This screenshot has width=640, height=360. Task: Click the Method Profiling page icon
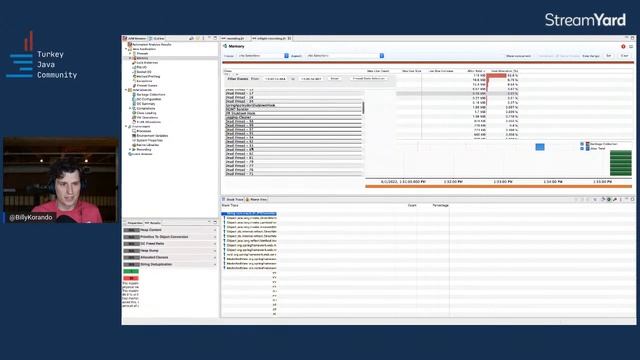(134, 76)
